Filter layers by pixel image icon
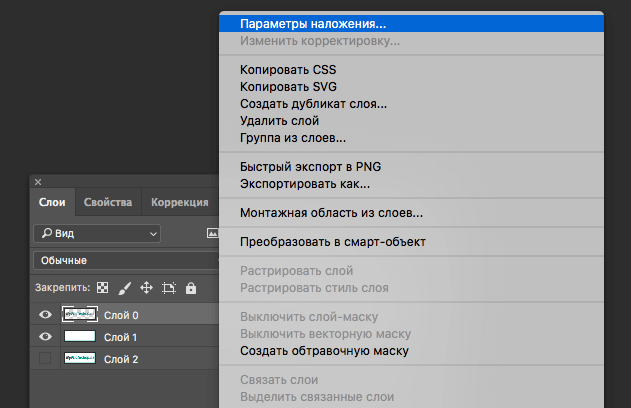Viewport: 631px width, 408px height. point(212,233)
